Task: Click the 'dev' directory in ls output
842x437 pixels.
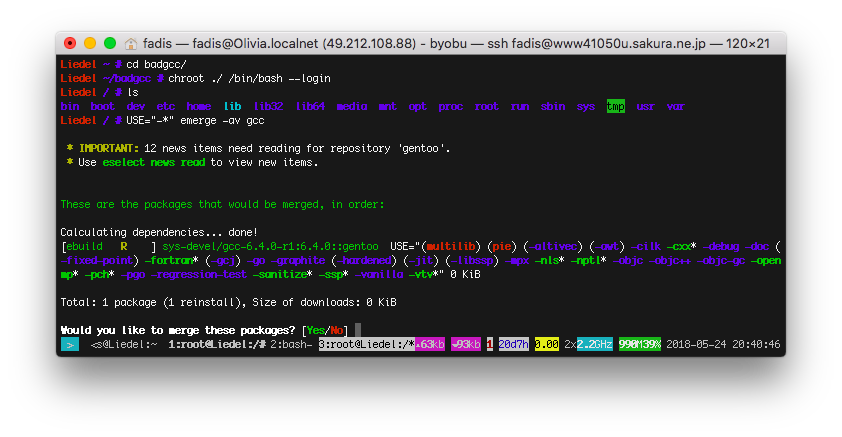Action: (135, 106)
